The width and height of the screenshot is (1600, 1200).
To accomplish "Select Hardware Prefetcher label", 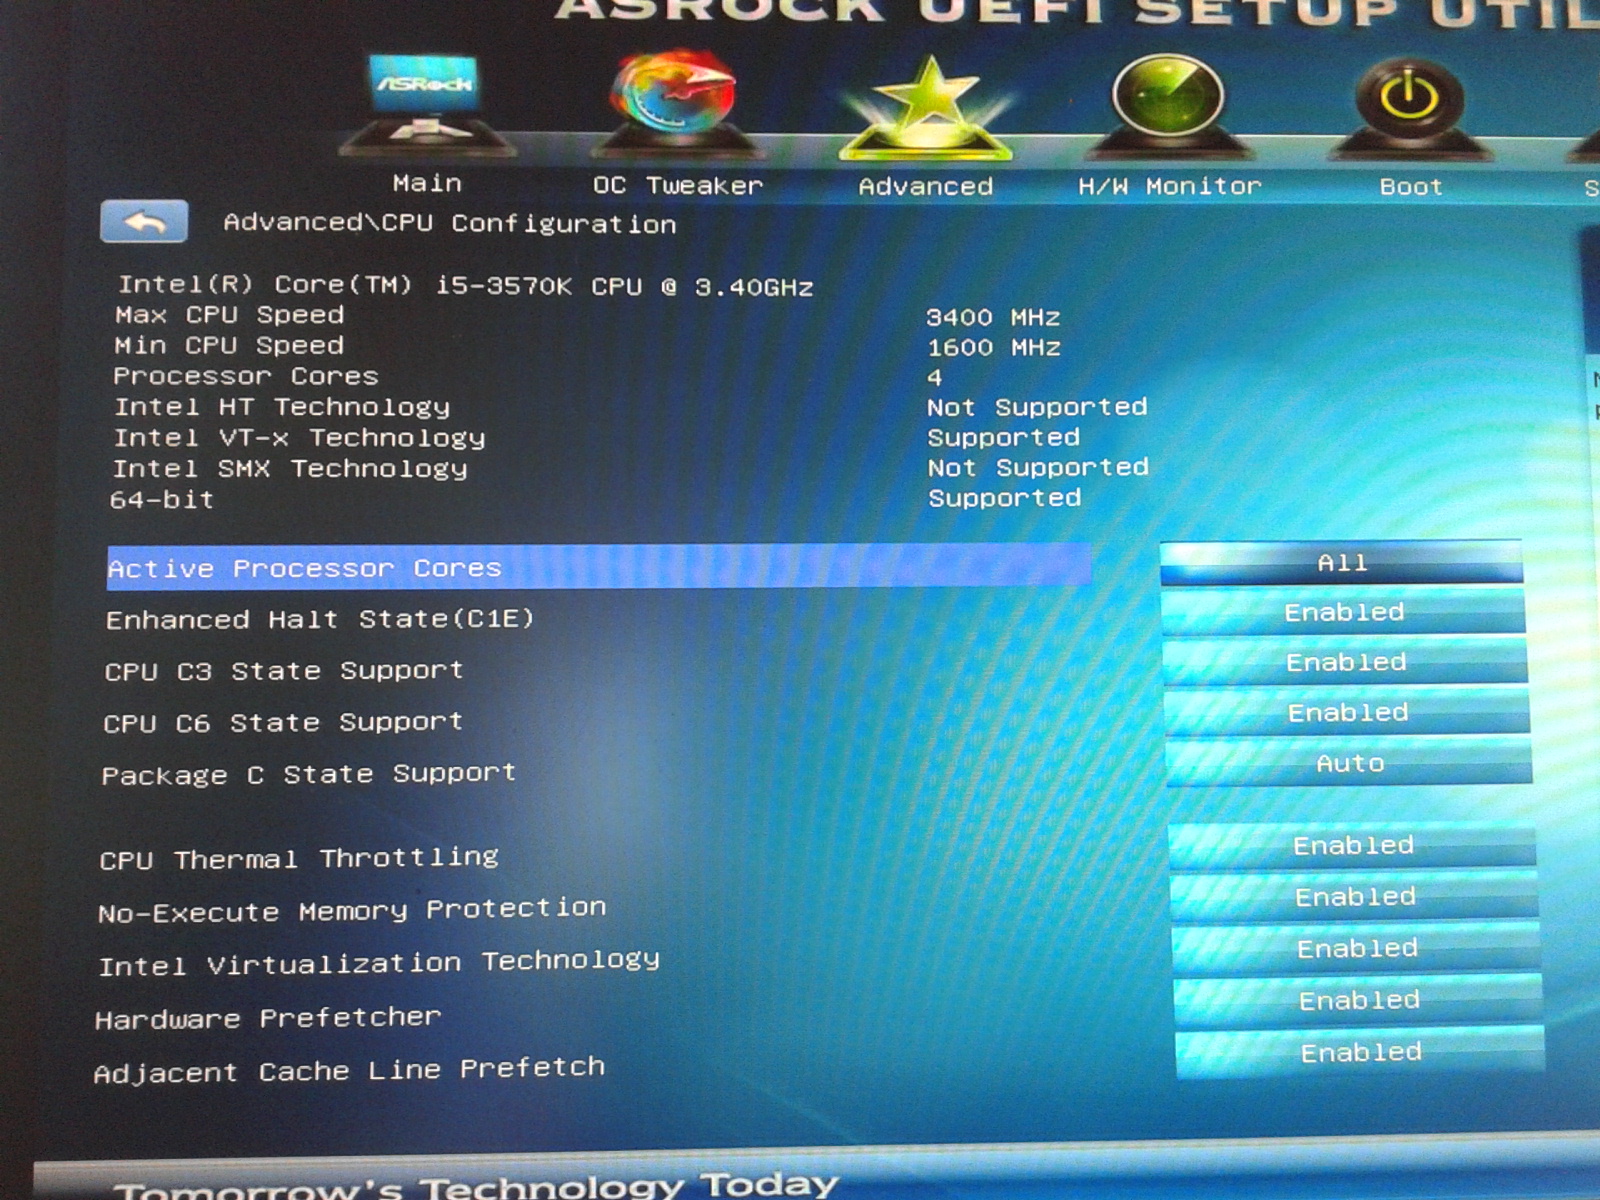I will point(268,1018).
